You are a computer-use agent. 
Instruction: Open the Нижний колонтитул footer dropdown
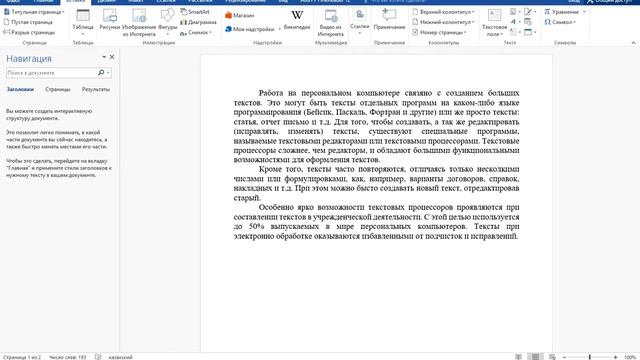443,22
